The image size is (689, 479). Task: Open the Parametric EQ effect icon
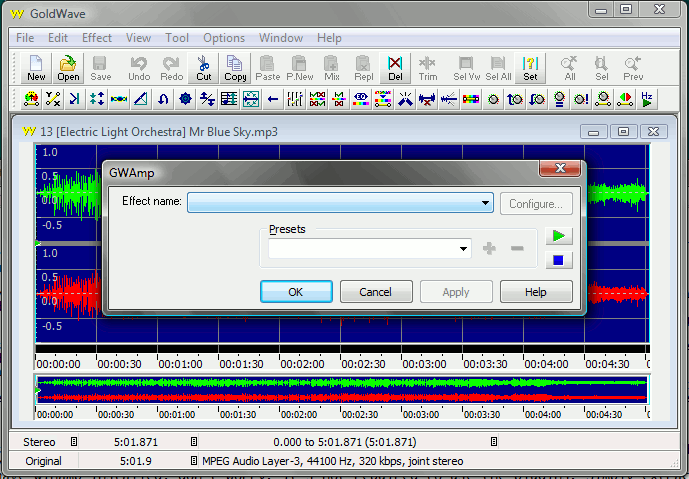pyautogui.click(x=383, y=99)
